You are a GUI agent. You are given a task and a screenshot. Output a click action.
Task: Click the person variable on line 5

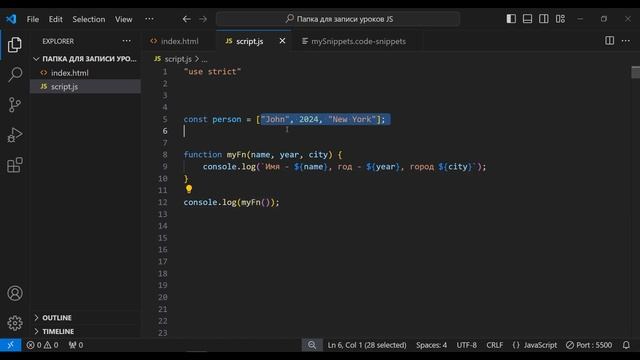227,119
